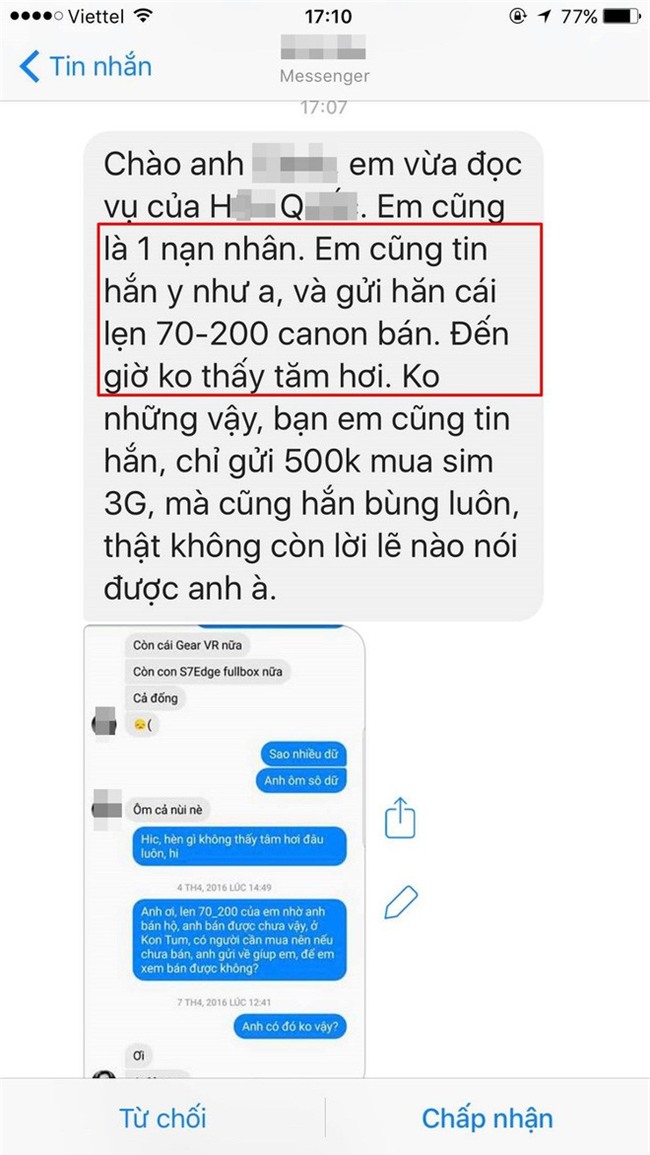
Task: Tap the Còn cái Gear VR nữa bubble
Action: (187, 645)
